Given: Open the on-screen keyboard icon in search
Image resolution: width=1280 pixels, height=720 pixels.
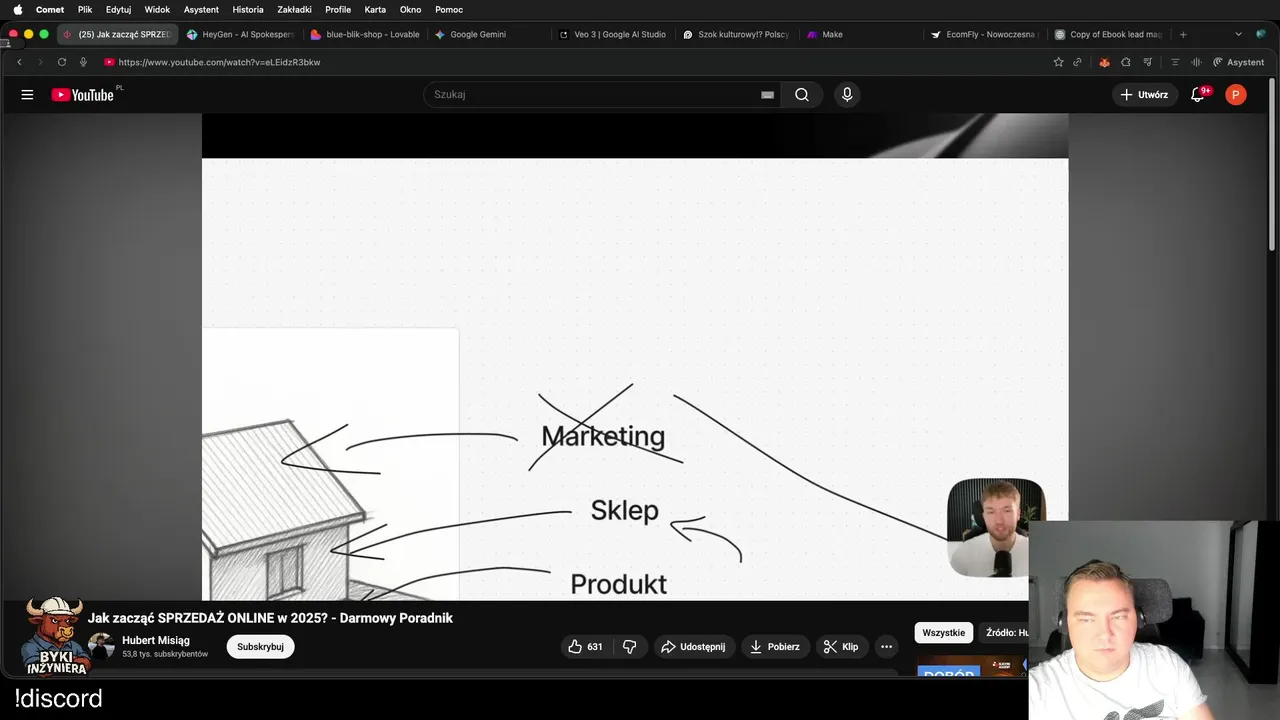Looking at the screenshot, I should click(767, 95).
